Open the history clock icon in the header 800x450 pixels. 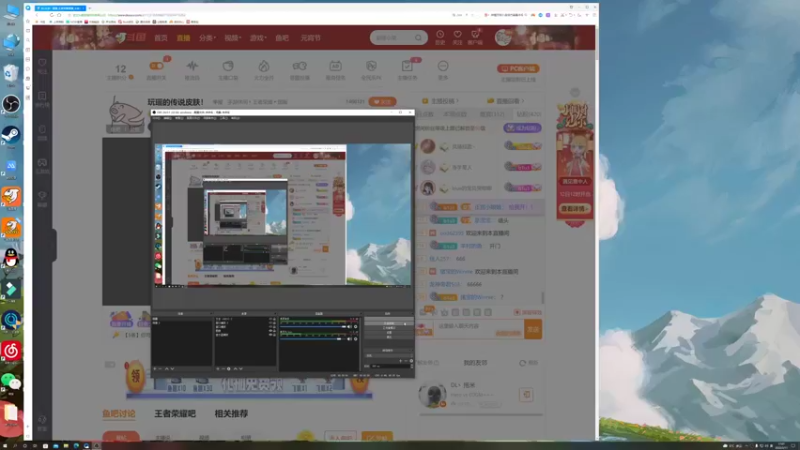click(x=440, y=35)
